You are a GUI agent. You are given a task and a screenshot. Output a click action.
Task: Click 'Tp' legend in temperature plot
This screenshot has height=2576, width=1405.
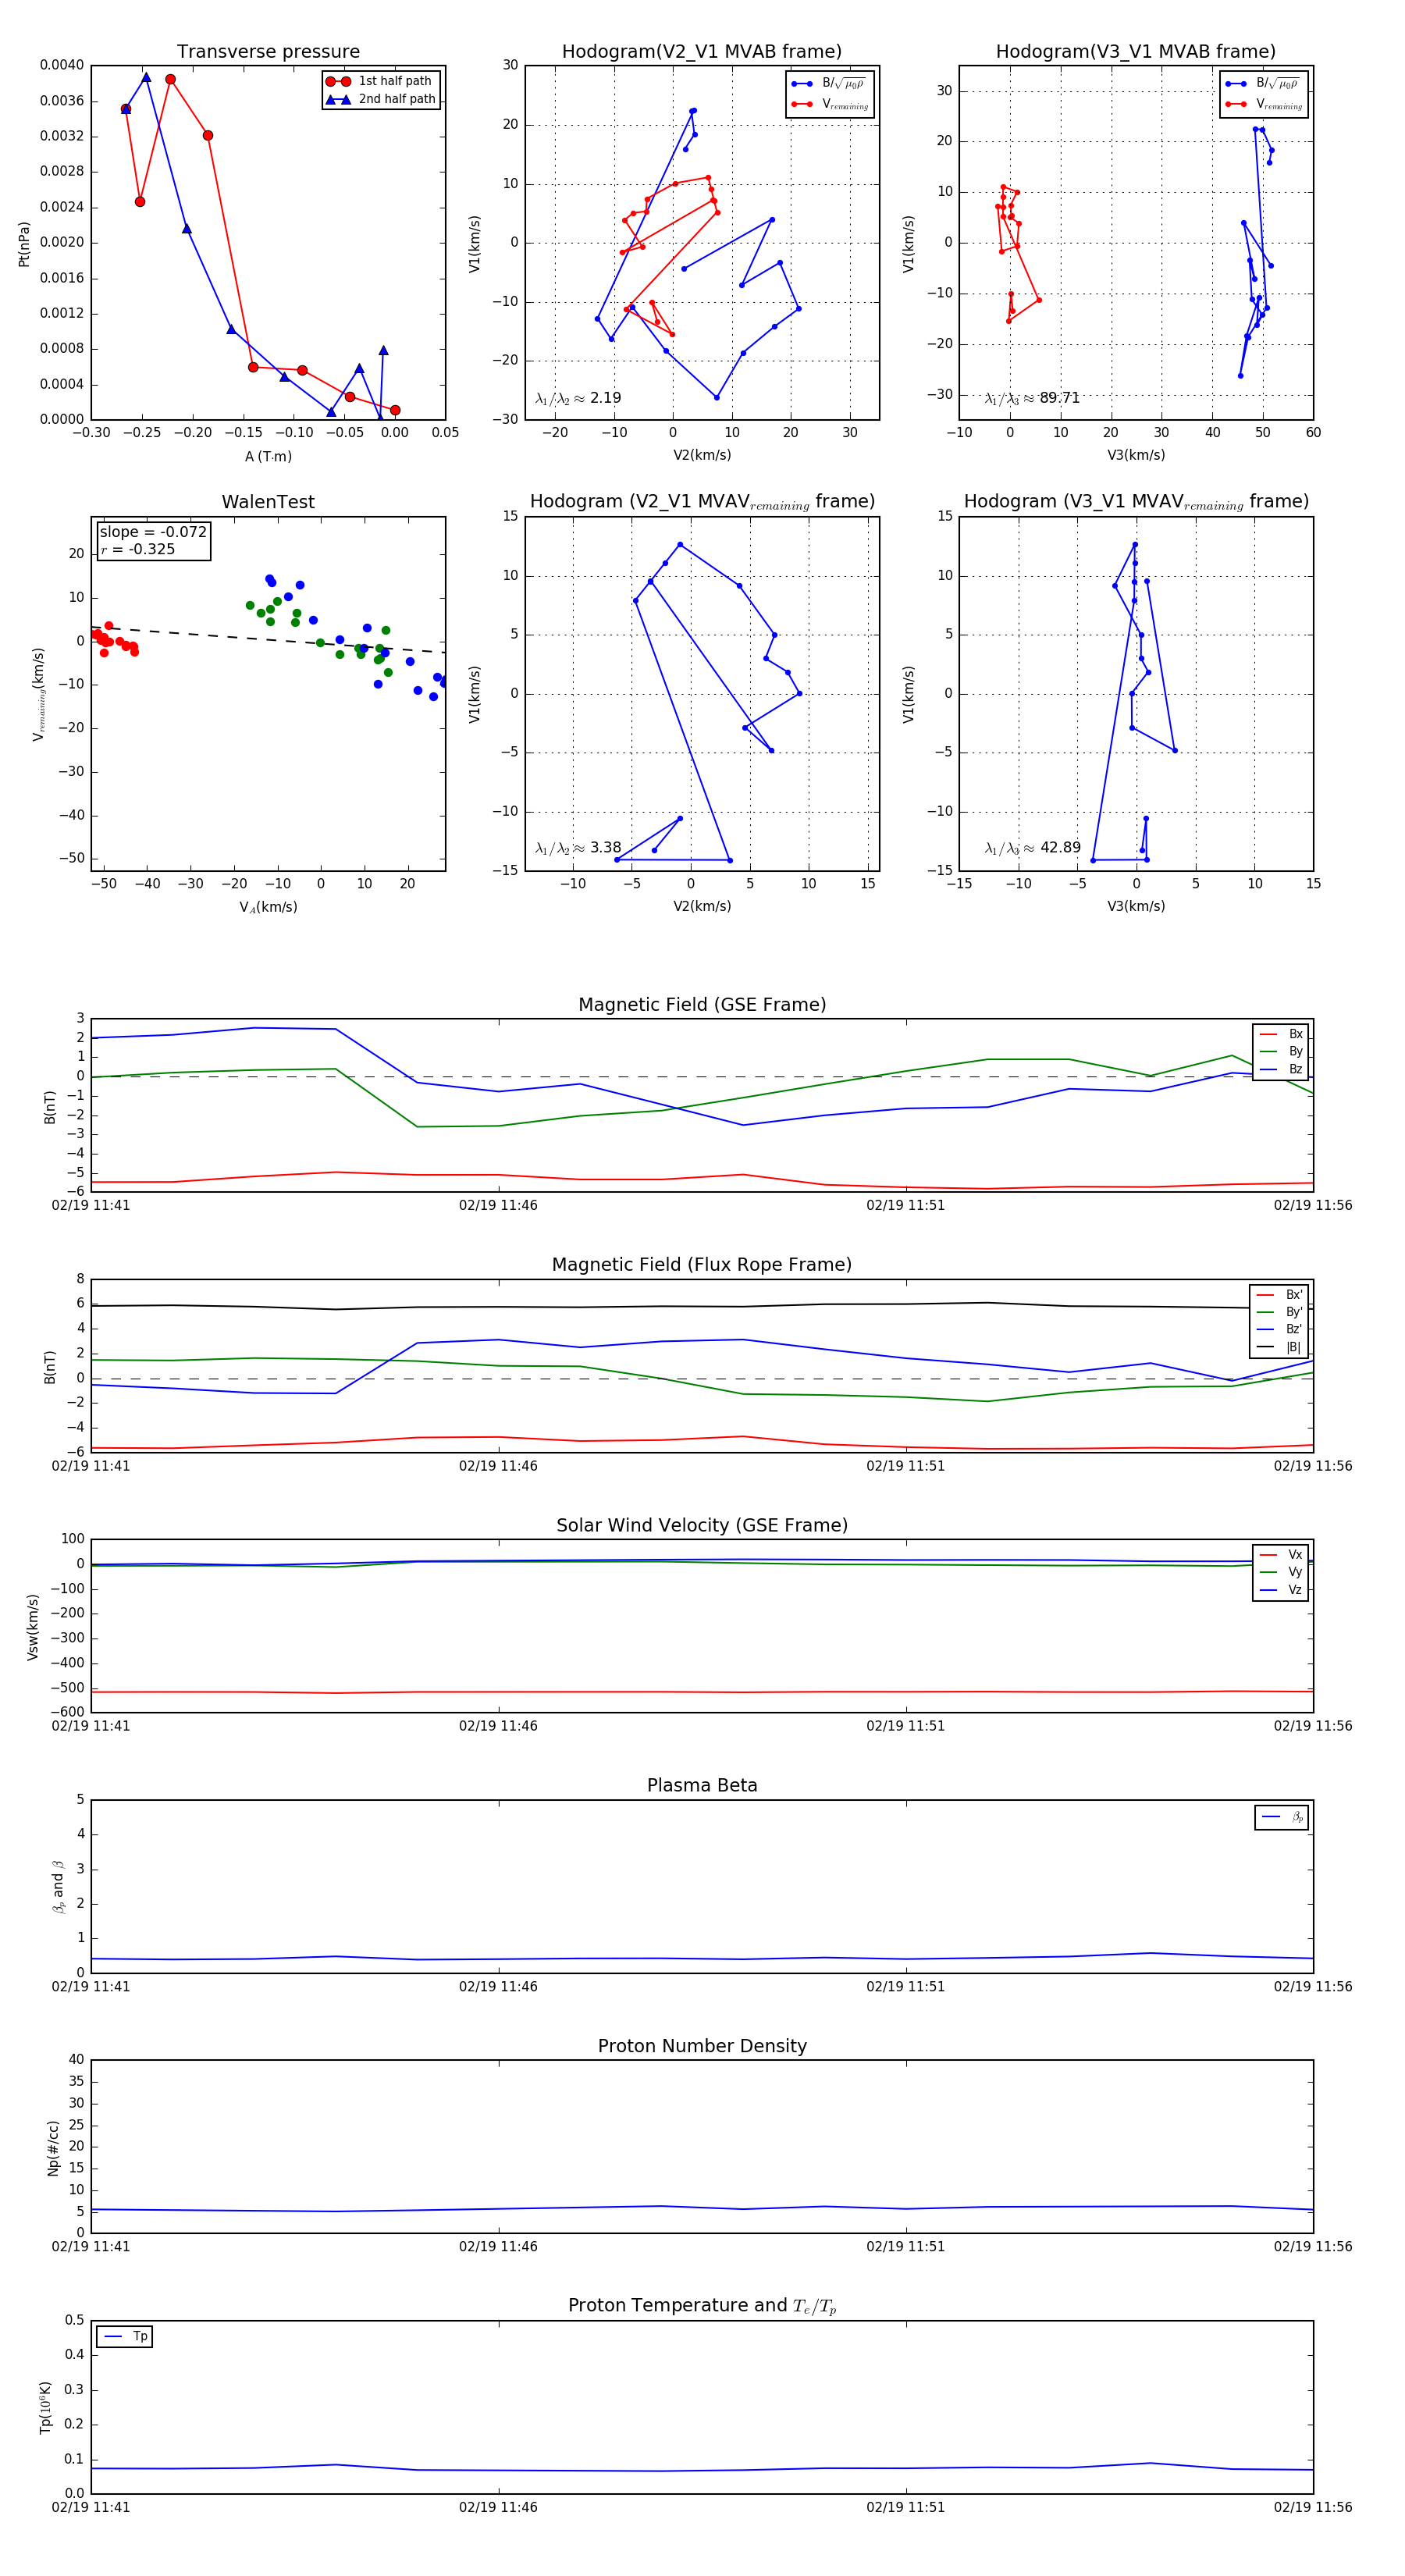tap(124, 2337)
